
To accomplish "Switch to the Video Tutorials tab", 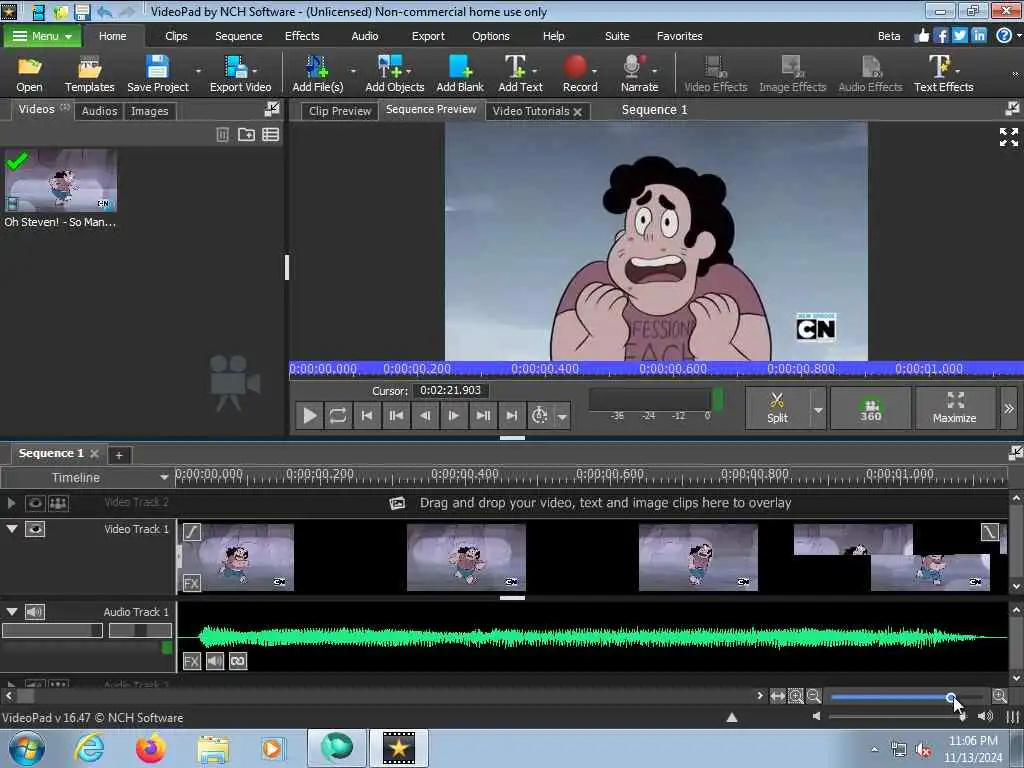I will click(531, 111).
